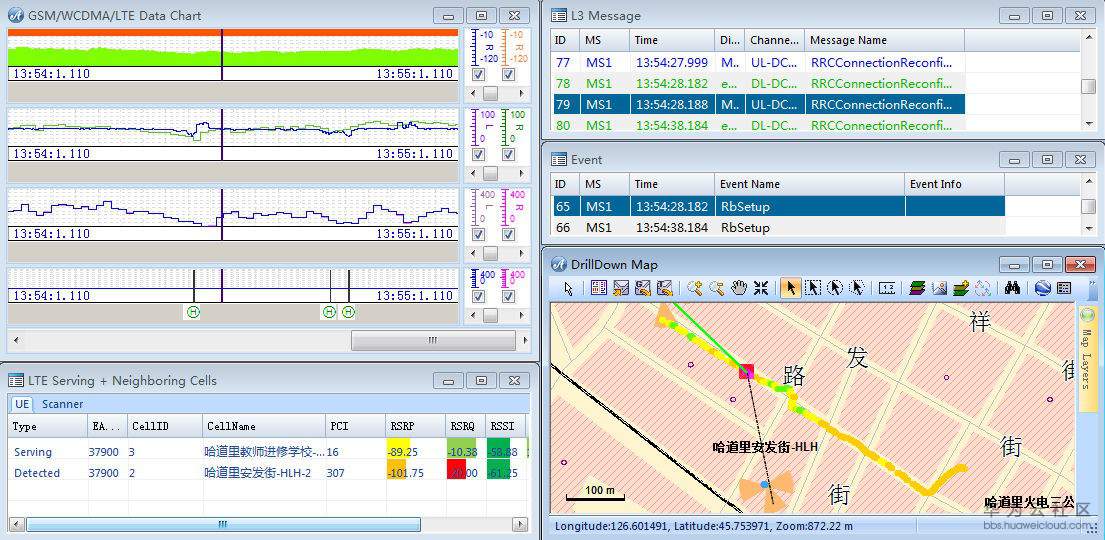Screen dimensions: 1105x540
Task: Click second chart's scale scrollbar thumb
Action: [x=490, y=173]
